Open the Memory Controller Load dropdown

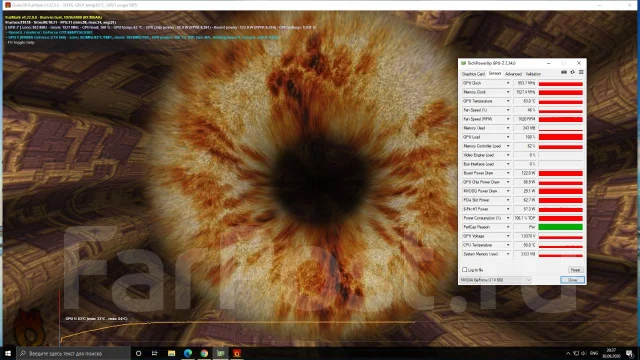pyautogui.click(x=508, y=146)
